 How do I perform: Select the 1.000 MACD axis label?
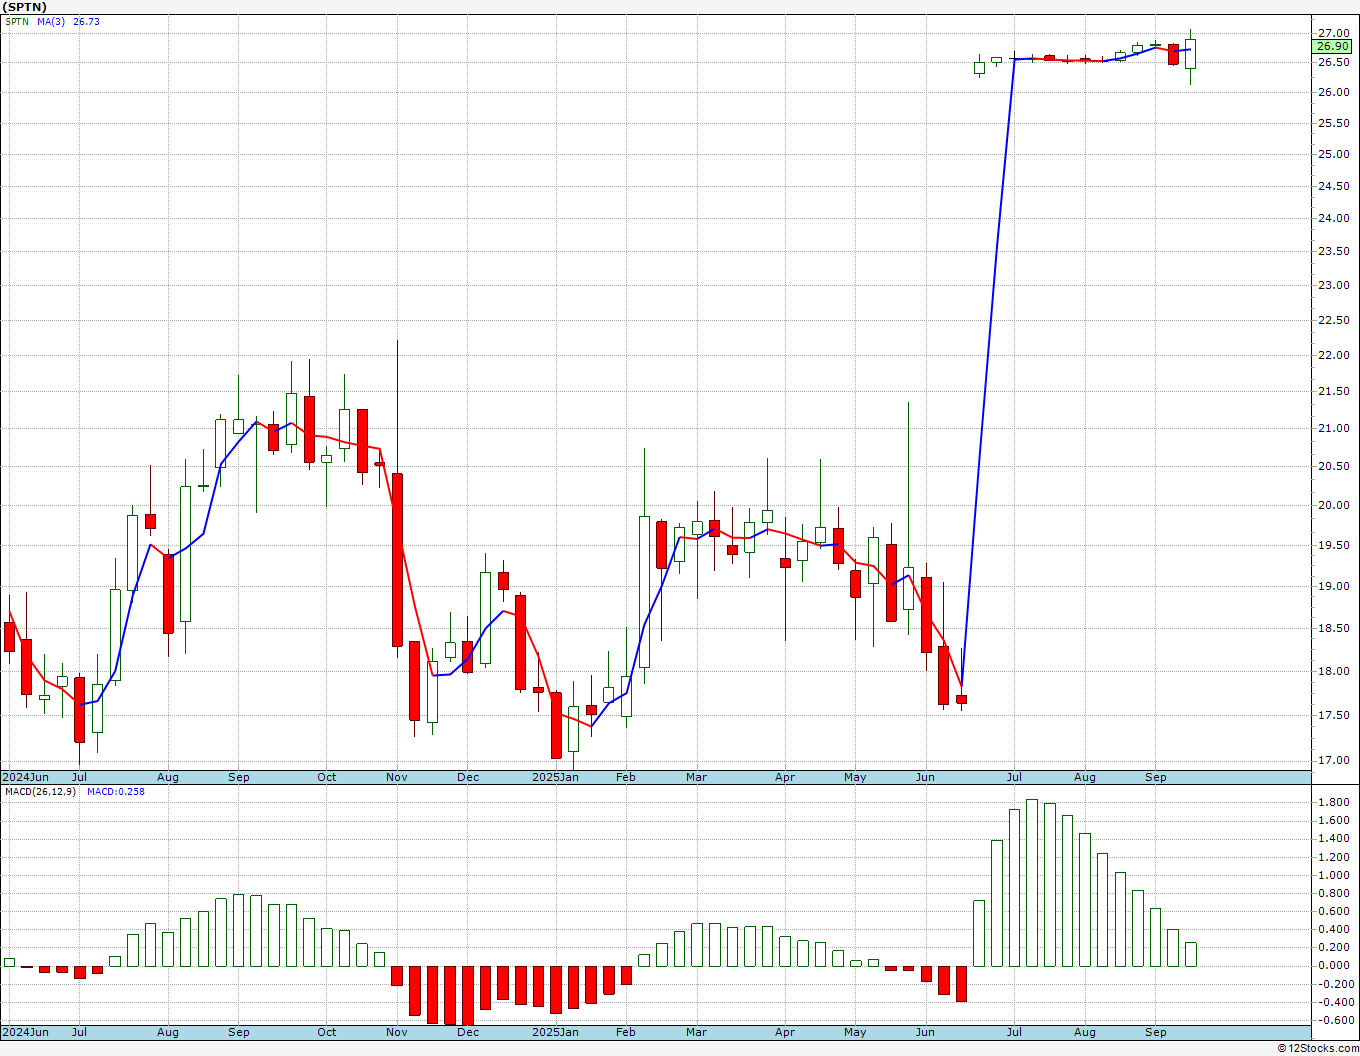(1335, 875)
